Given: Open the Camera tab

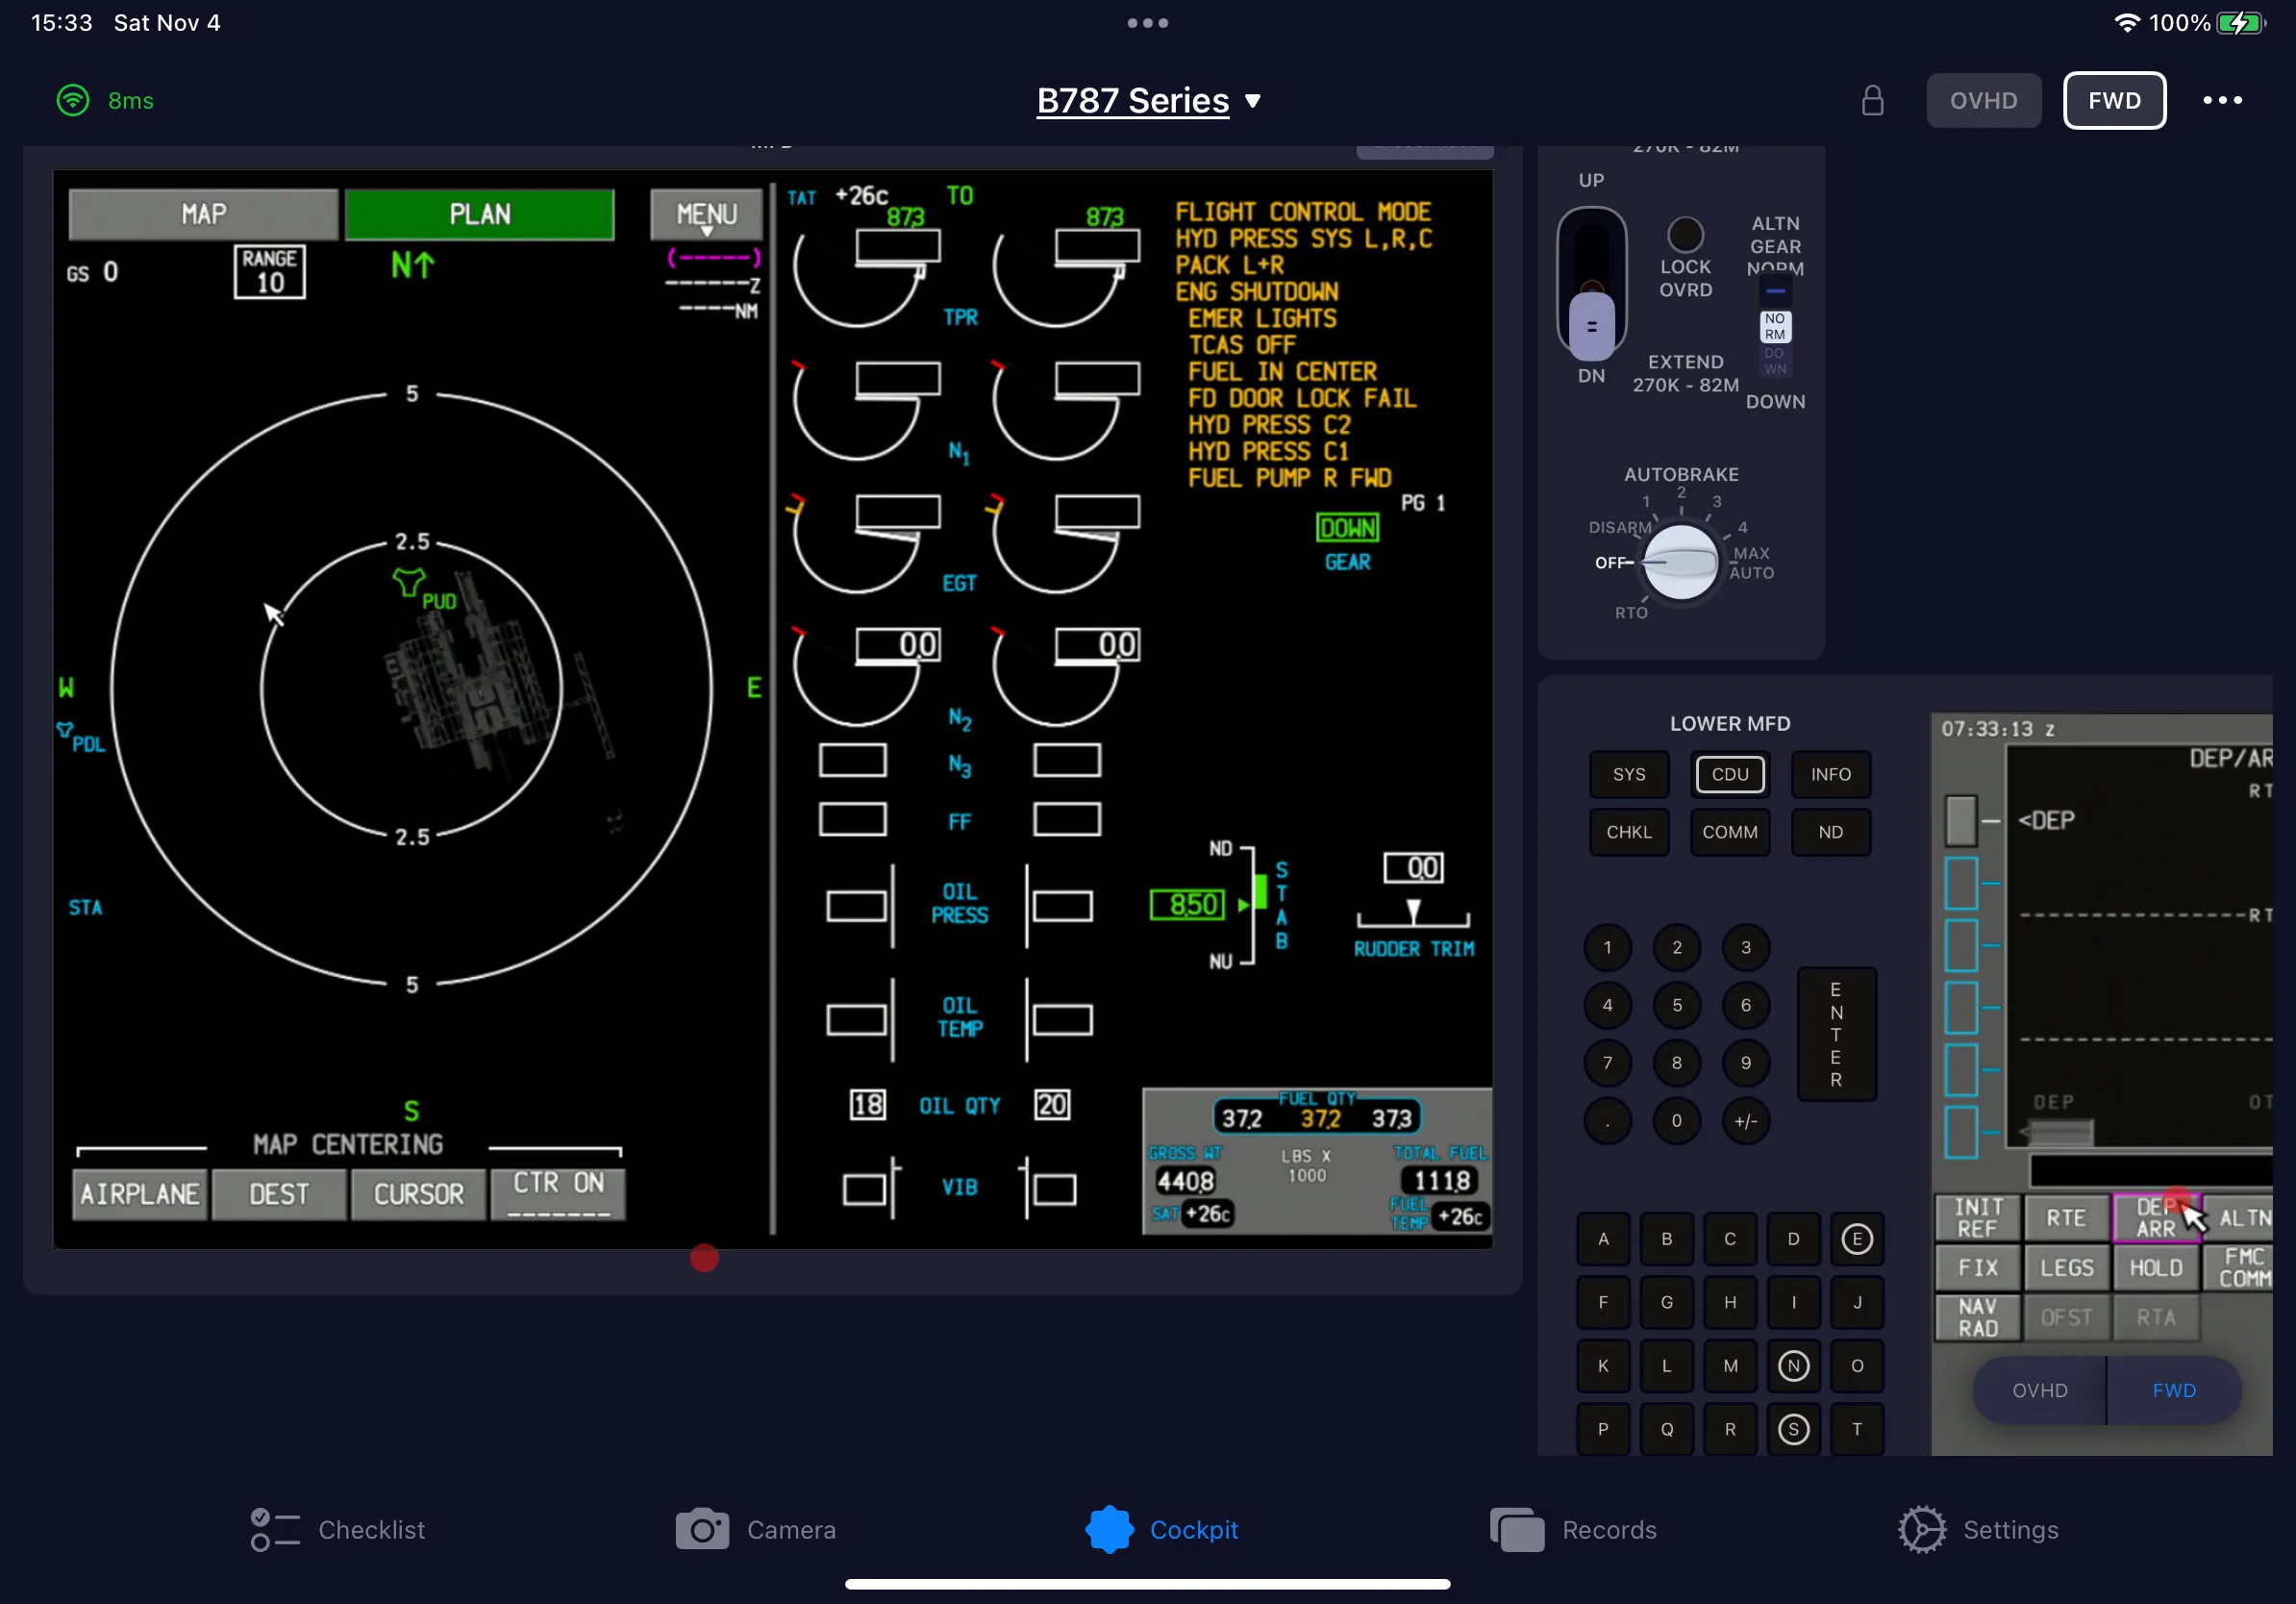Looking at the screenshot, I should (756, 1529).
